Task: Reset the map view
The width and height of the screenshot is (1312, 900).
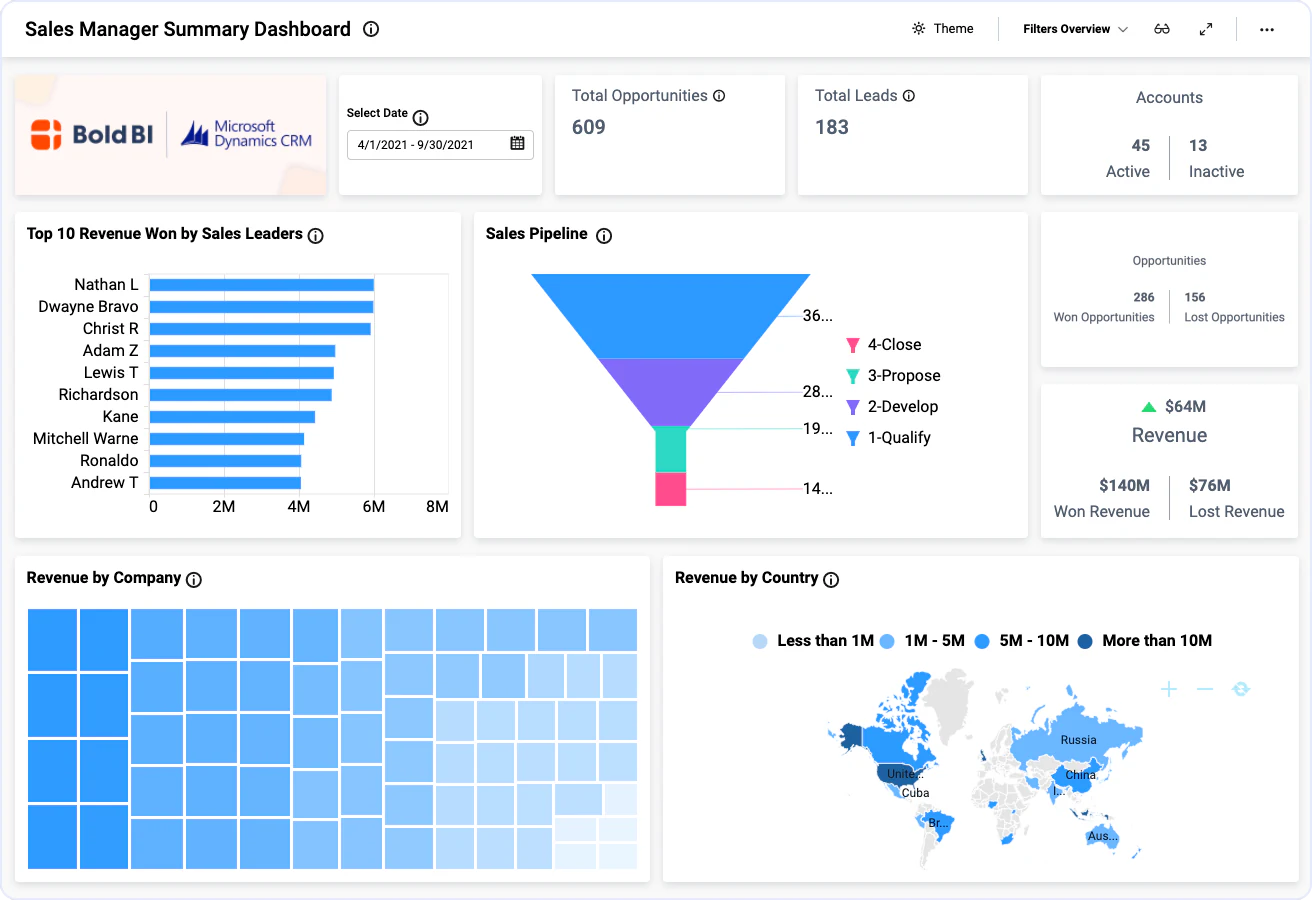Action: [1241, 689]
